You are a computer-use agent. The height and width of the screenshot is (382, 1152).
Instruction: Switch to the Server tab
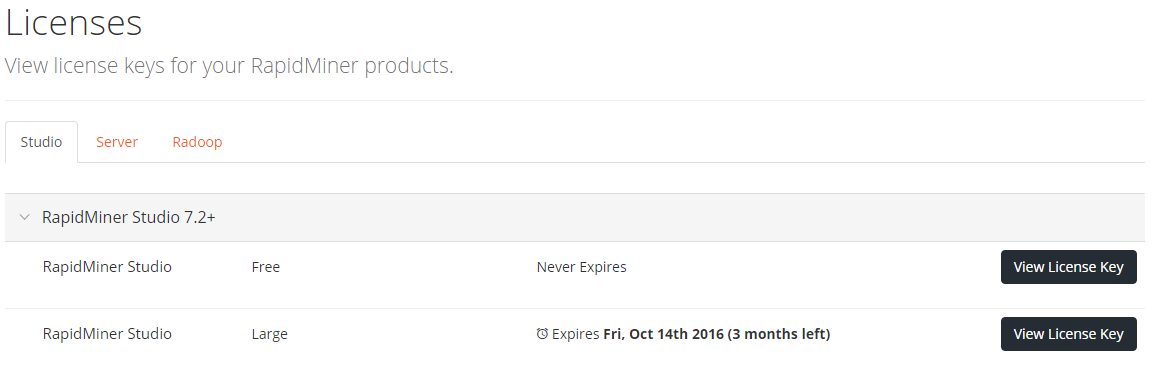(x=117, y=142)
